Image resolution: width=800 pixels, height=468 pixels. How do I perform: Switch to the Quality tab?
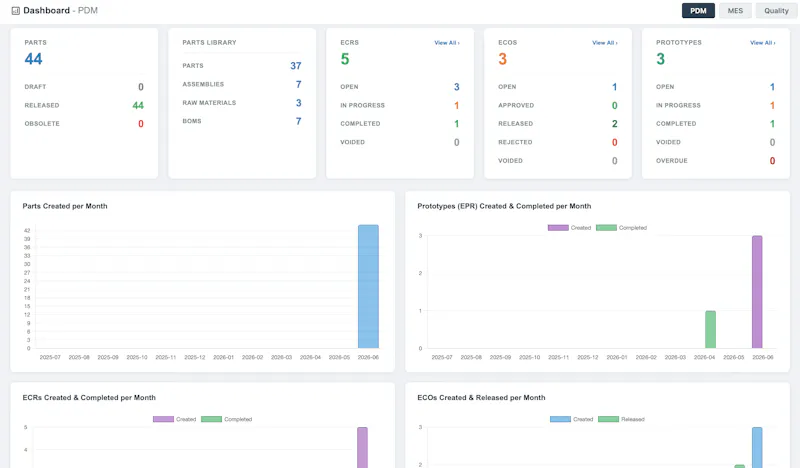[x=776, y=11]
